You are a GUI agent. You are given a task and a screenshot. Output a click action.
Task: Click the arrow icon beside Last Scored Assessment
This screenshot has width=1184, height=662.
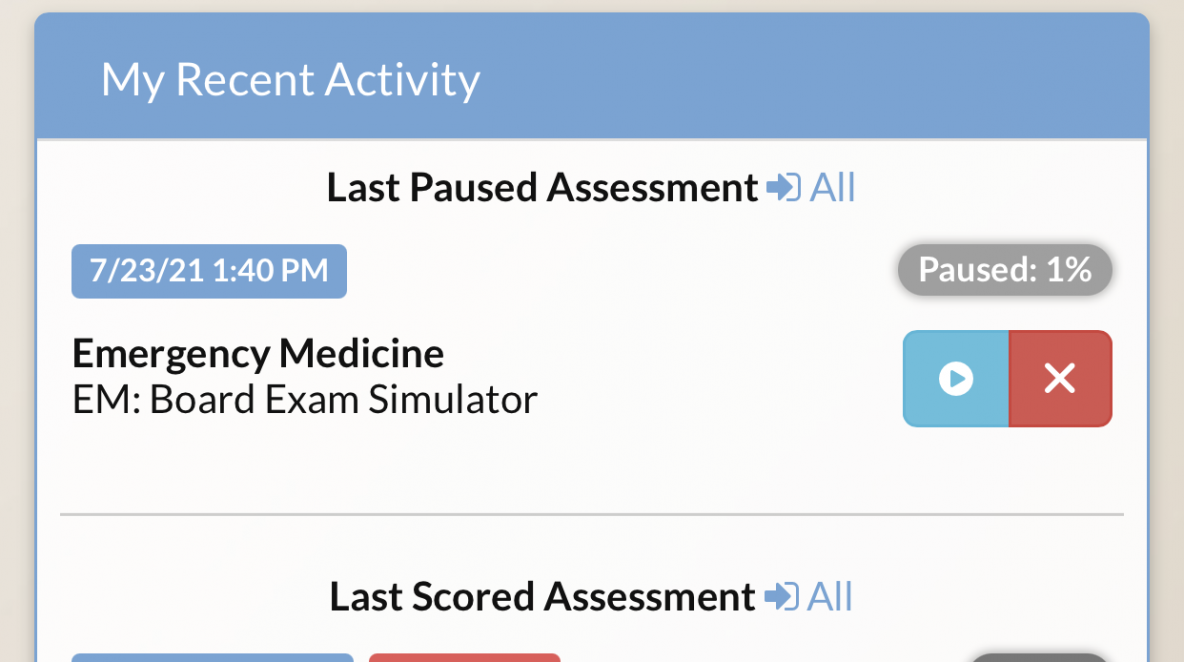tap(782, 596)
